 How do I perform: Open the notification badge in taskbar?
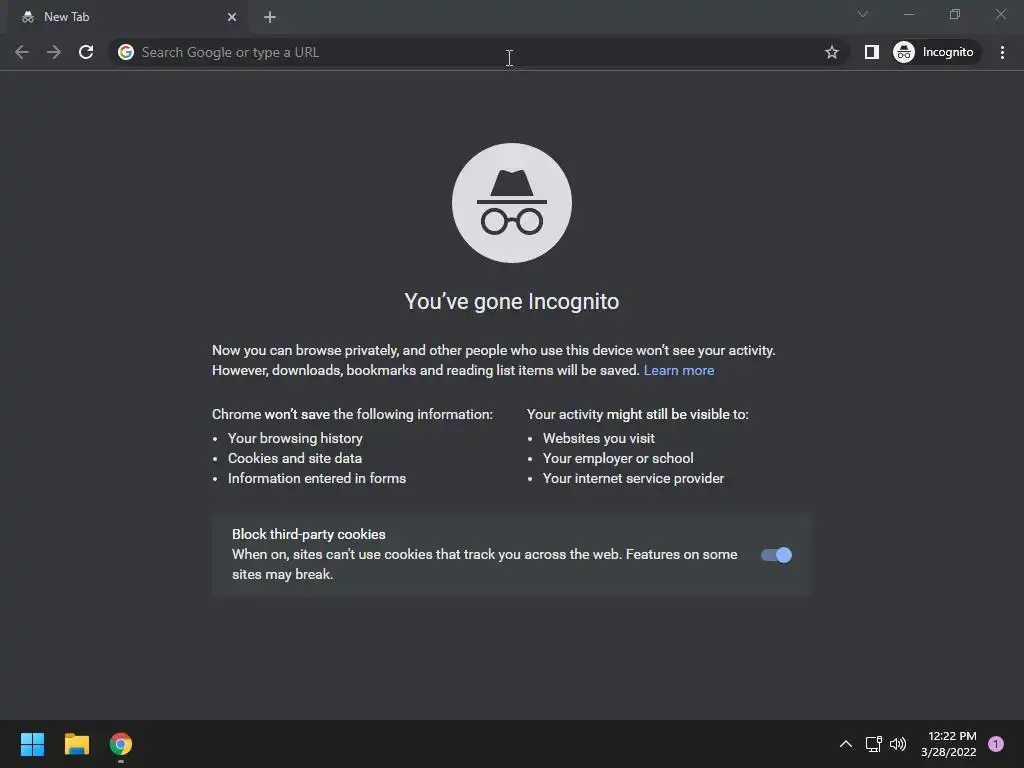pyautogui.click(x=996, y=744)
